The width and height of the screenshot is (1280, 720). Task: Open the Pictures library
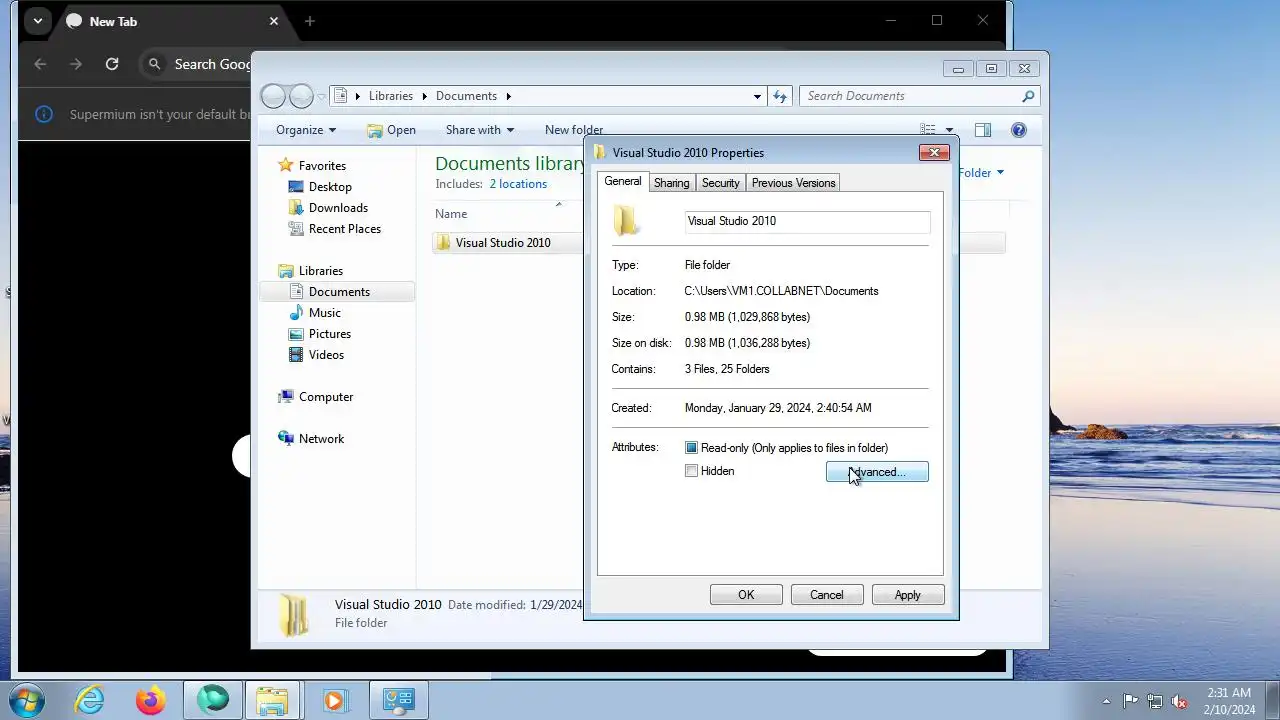click(330, 334)
